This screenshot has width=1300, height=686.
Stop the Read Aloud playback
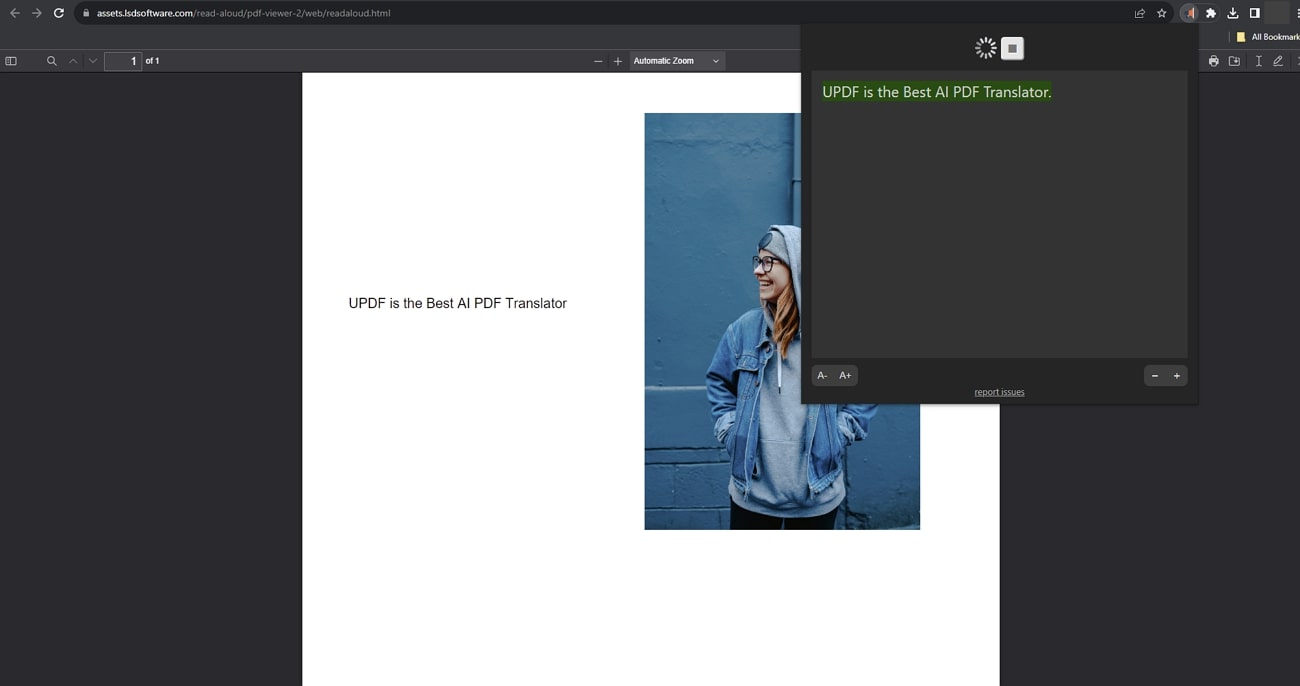coord(1012,48)
